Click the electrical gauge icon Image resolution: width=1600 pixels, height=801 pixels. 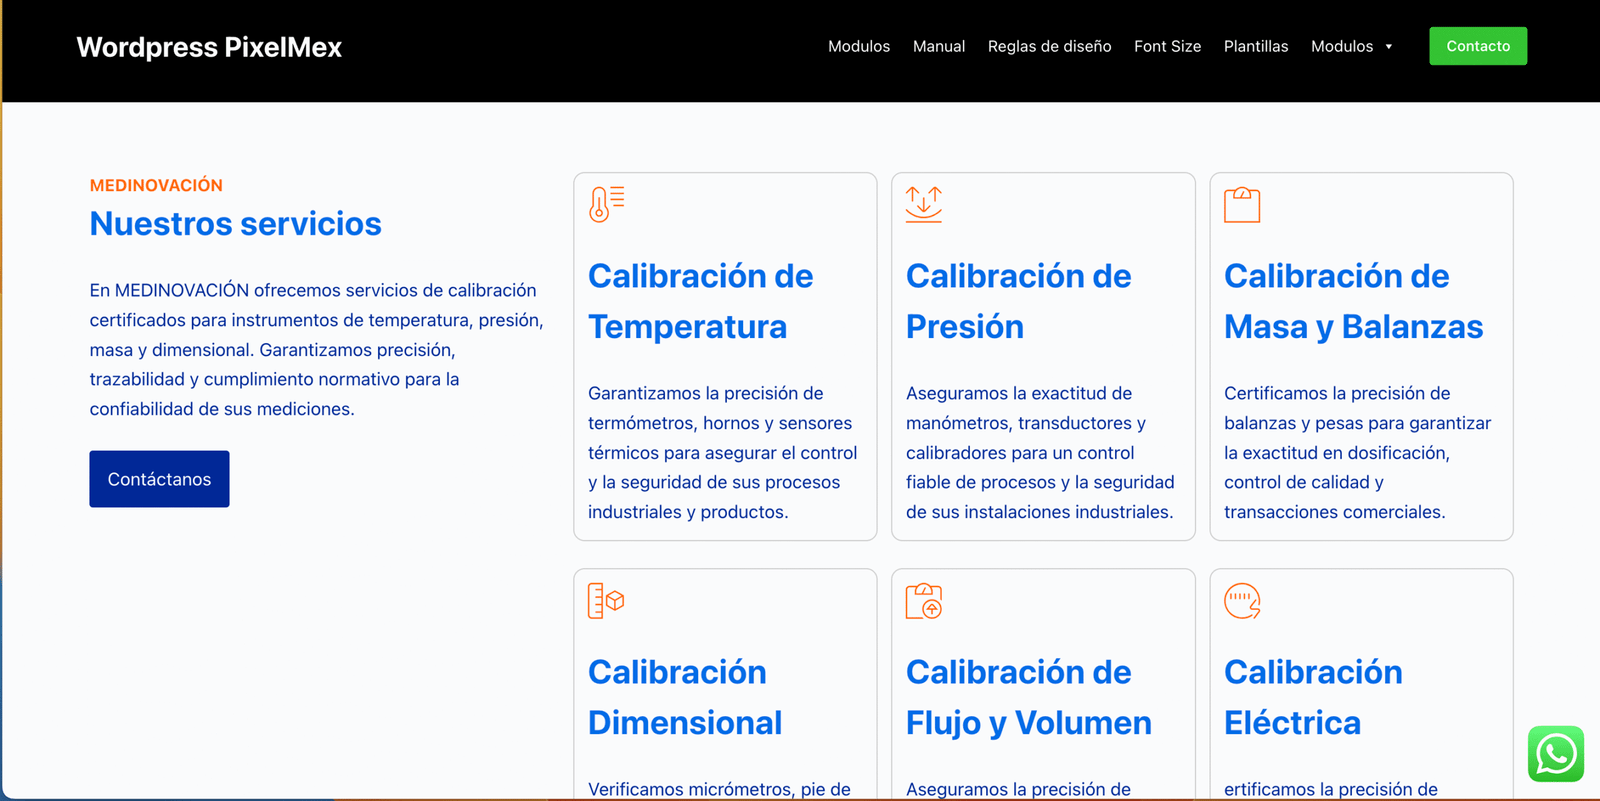(x=1242, y=601)
